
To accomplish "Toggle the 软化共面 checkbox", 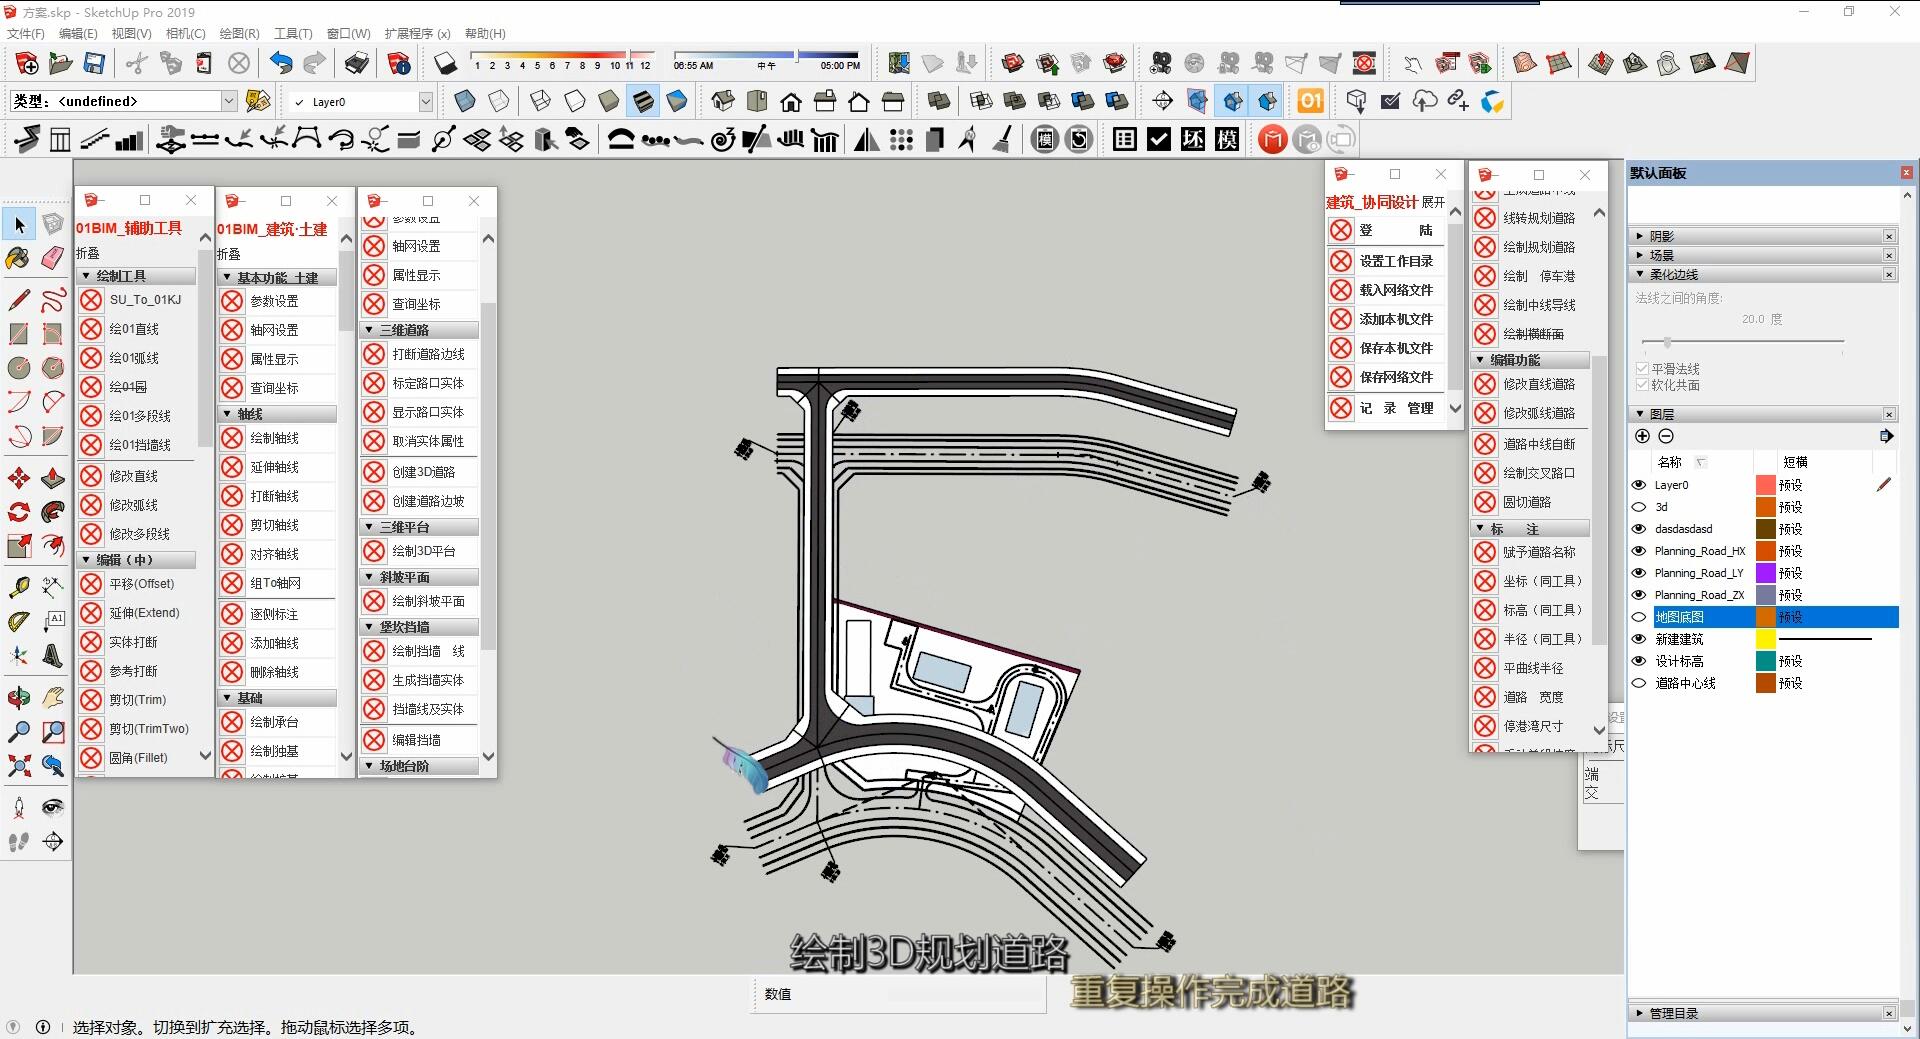I will (x=1642, y=385).
